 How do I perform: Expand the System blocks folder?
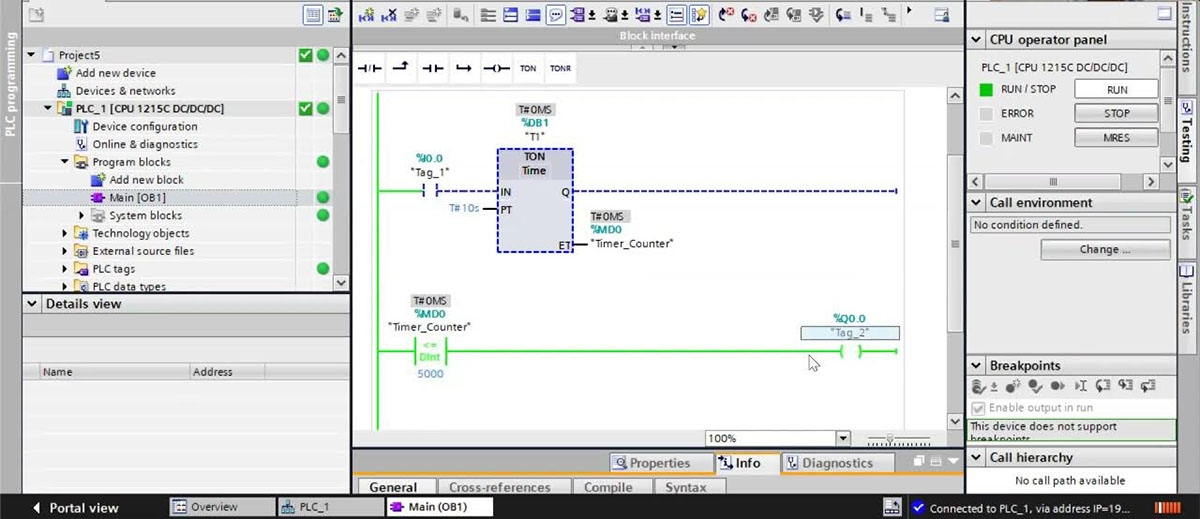pos(82,215)
